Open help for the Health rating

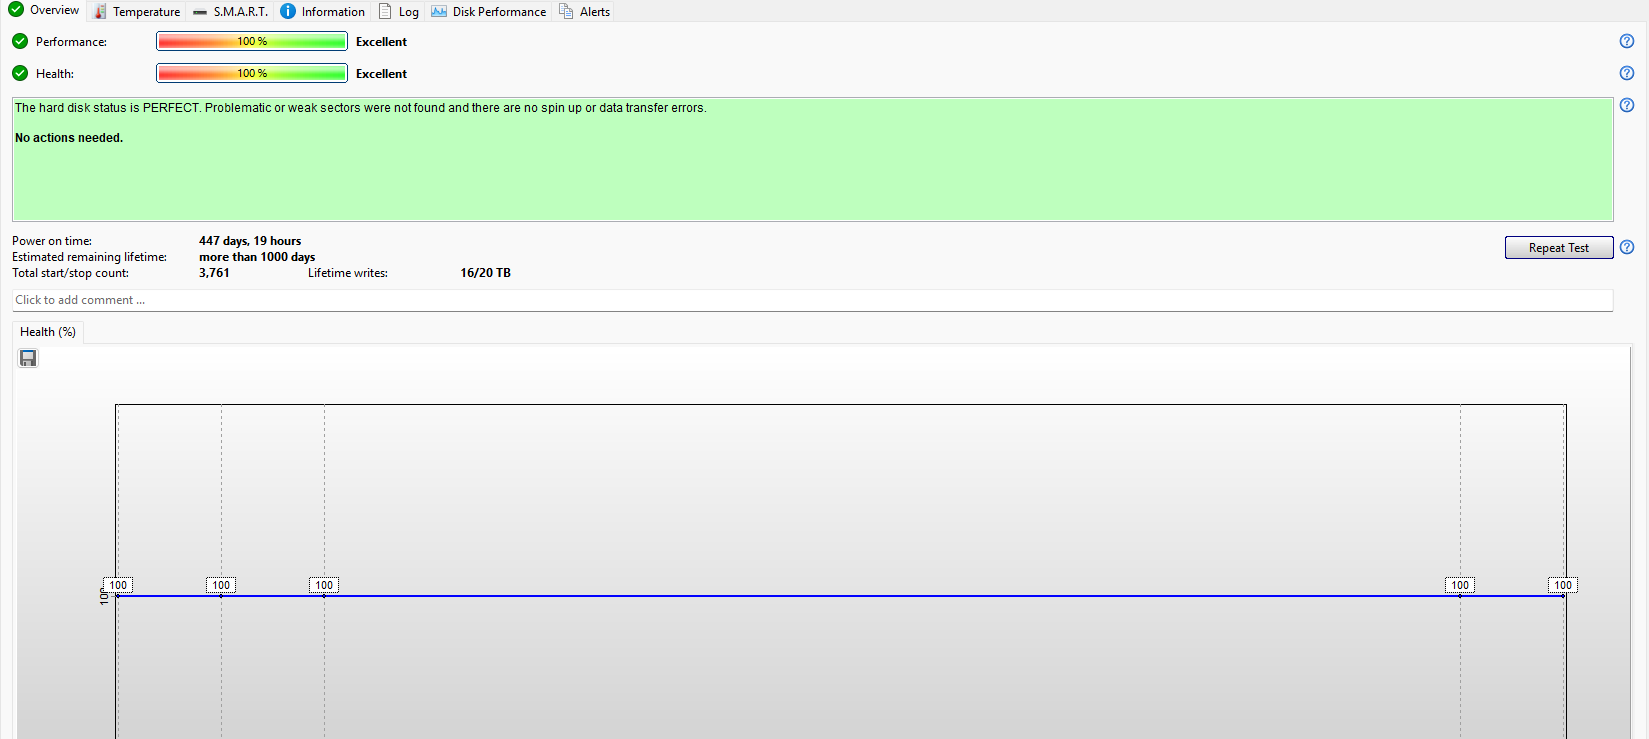1626,73
